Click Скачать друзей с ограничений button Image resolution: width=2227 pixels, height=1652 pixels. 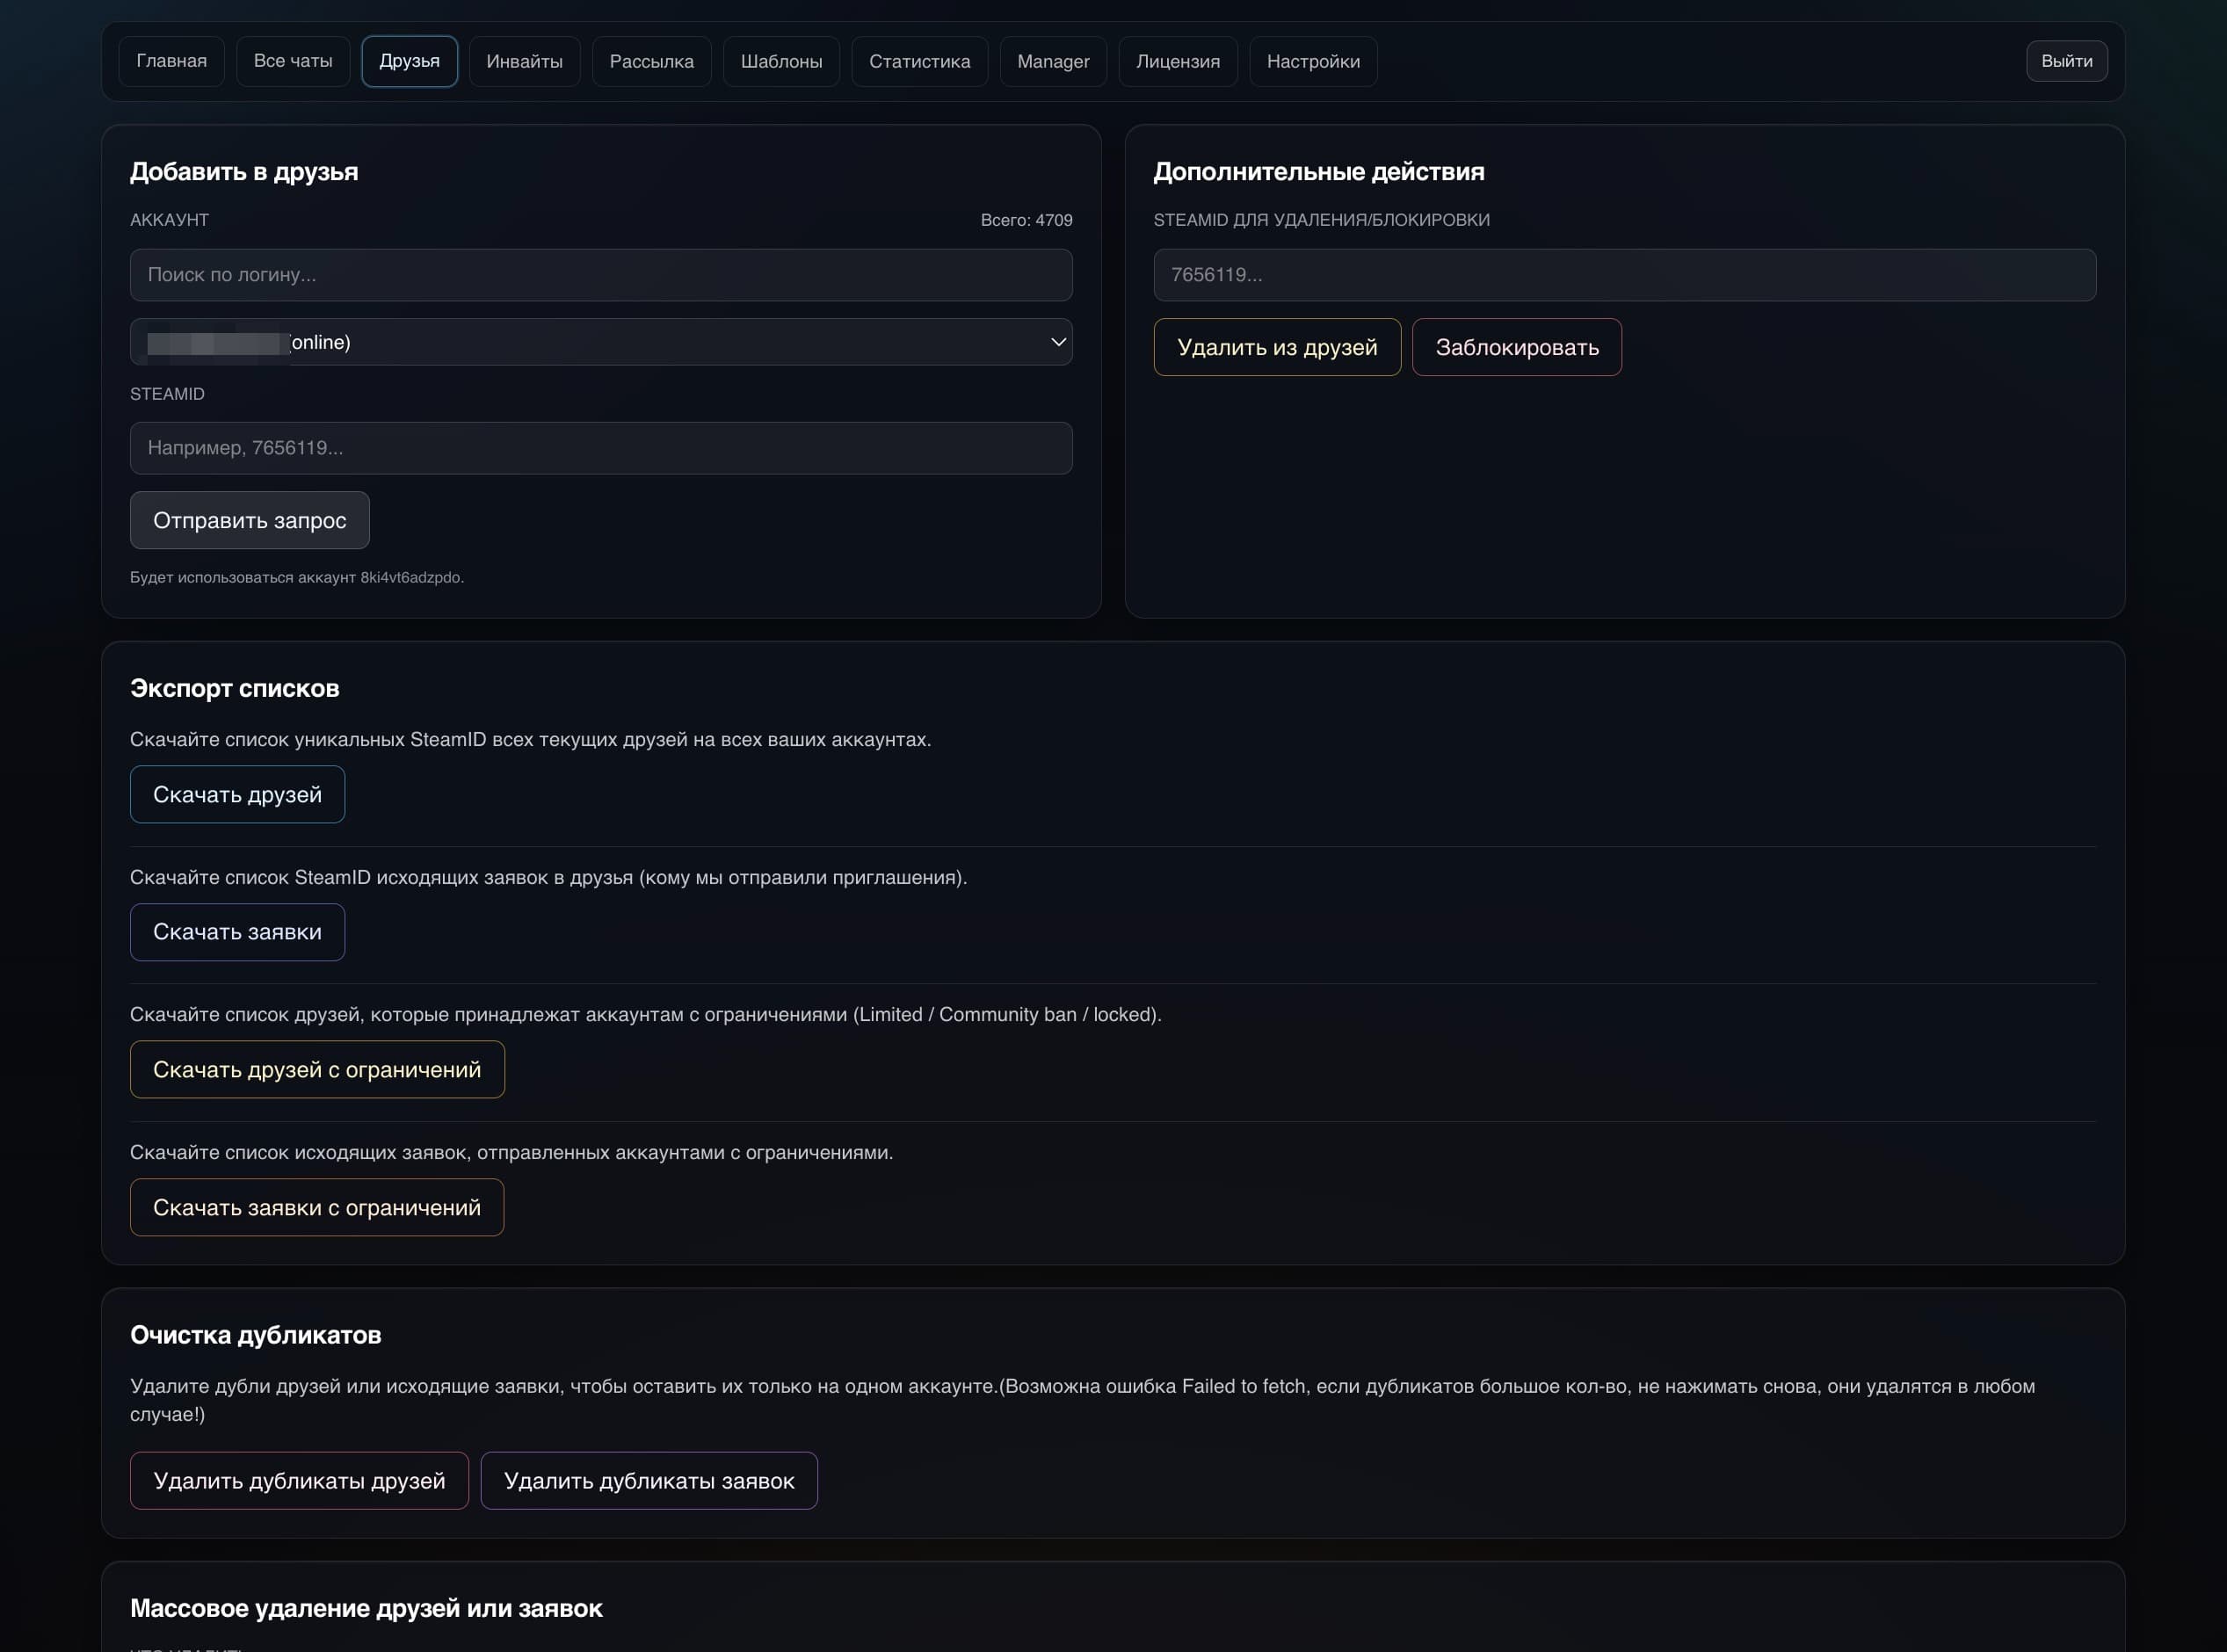pyautogui.click(x=317, y=1069)
